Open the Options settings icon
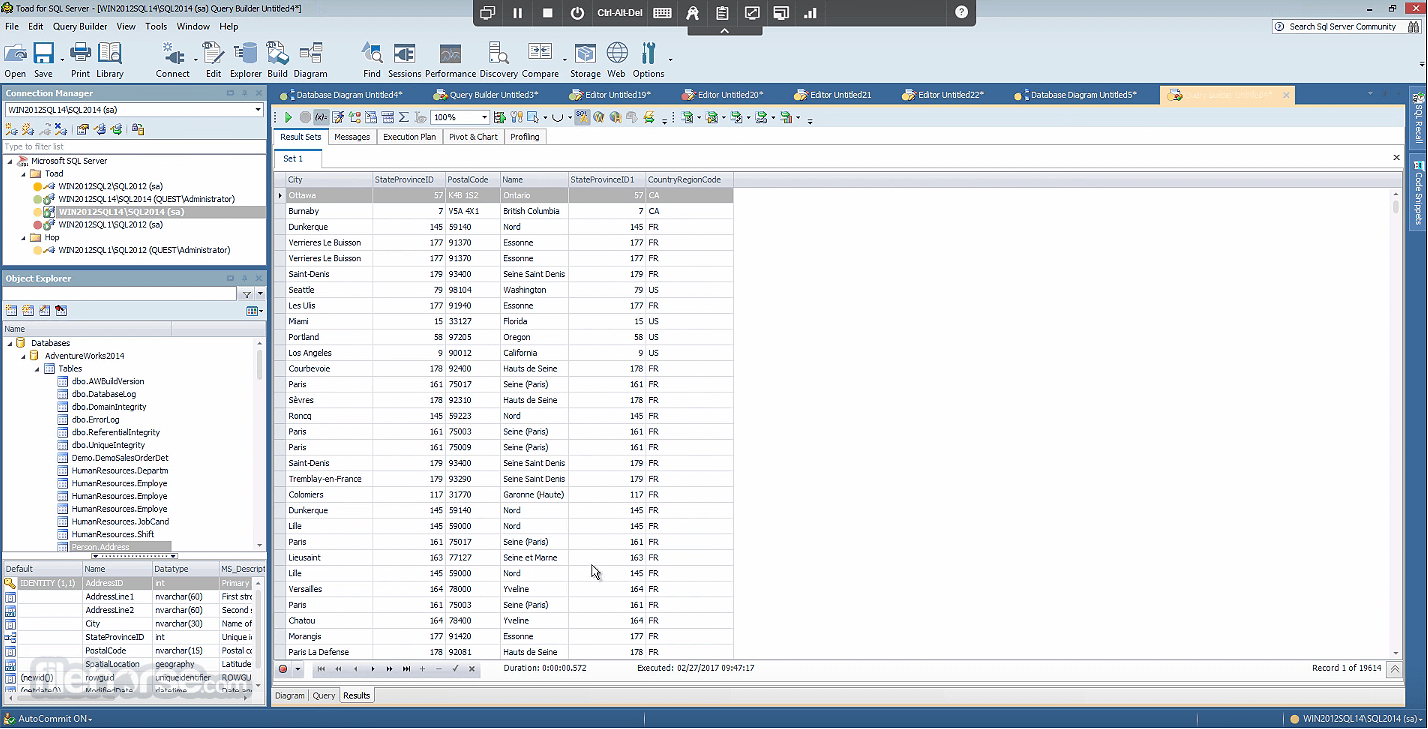Viewport: 1428px width, 729px height. pyautogui.click(x=648, y=59)
